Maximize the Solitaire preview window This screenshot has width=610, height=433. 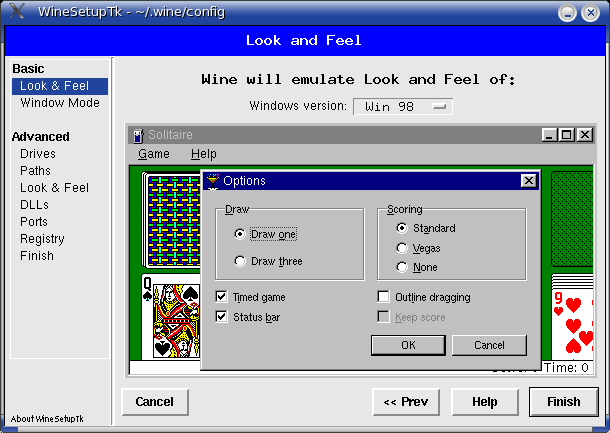(566, 135)
